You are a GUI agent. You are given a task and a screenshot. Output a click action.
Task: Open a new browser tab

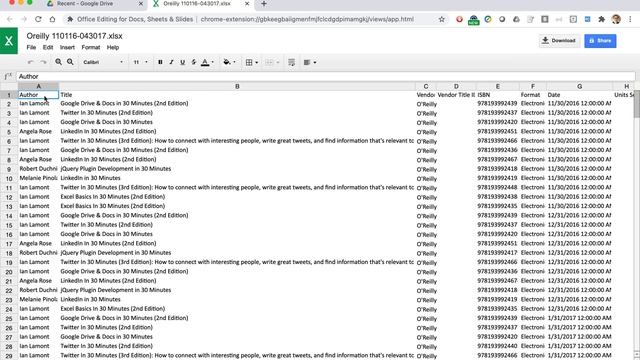[264, 4]
